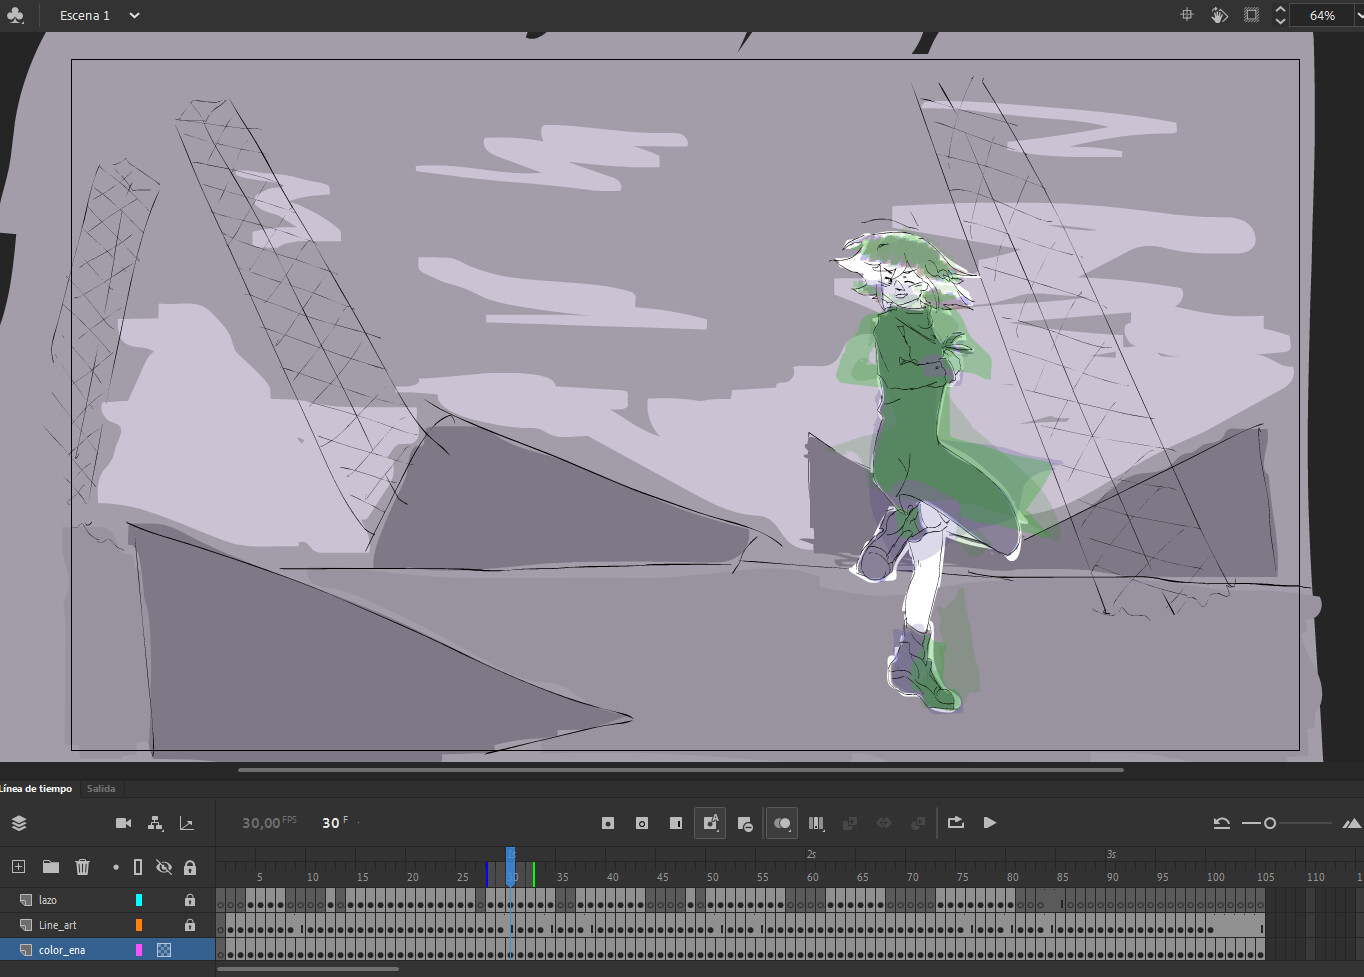Click the New Layer icon

[18, 867]
